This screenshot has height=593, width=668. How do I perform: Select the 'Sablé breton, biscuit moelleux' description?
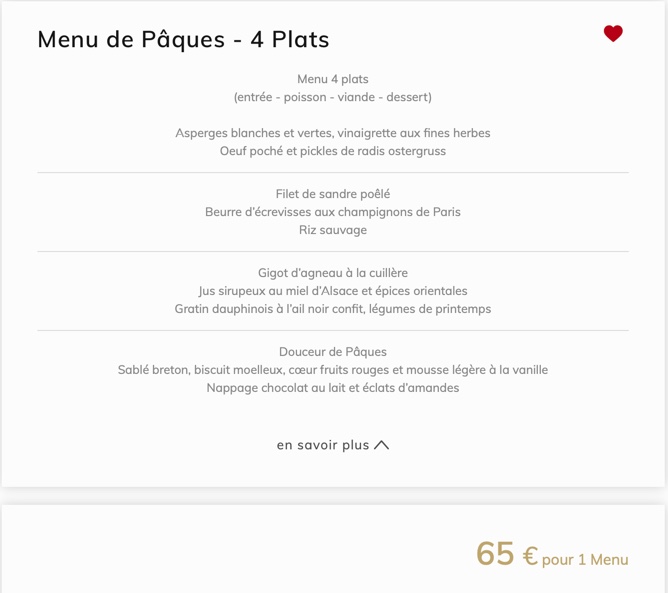[333, 370]
